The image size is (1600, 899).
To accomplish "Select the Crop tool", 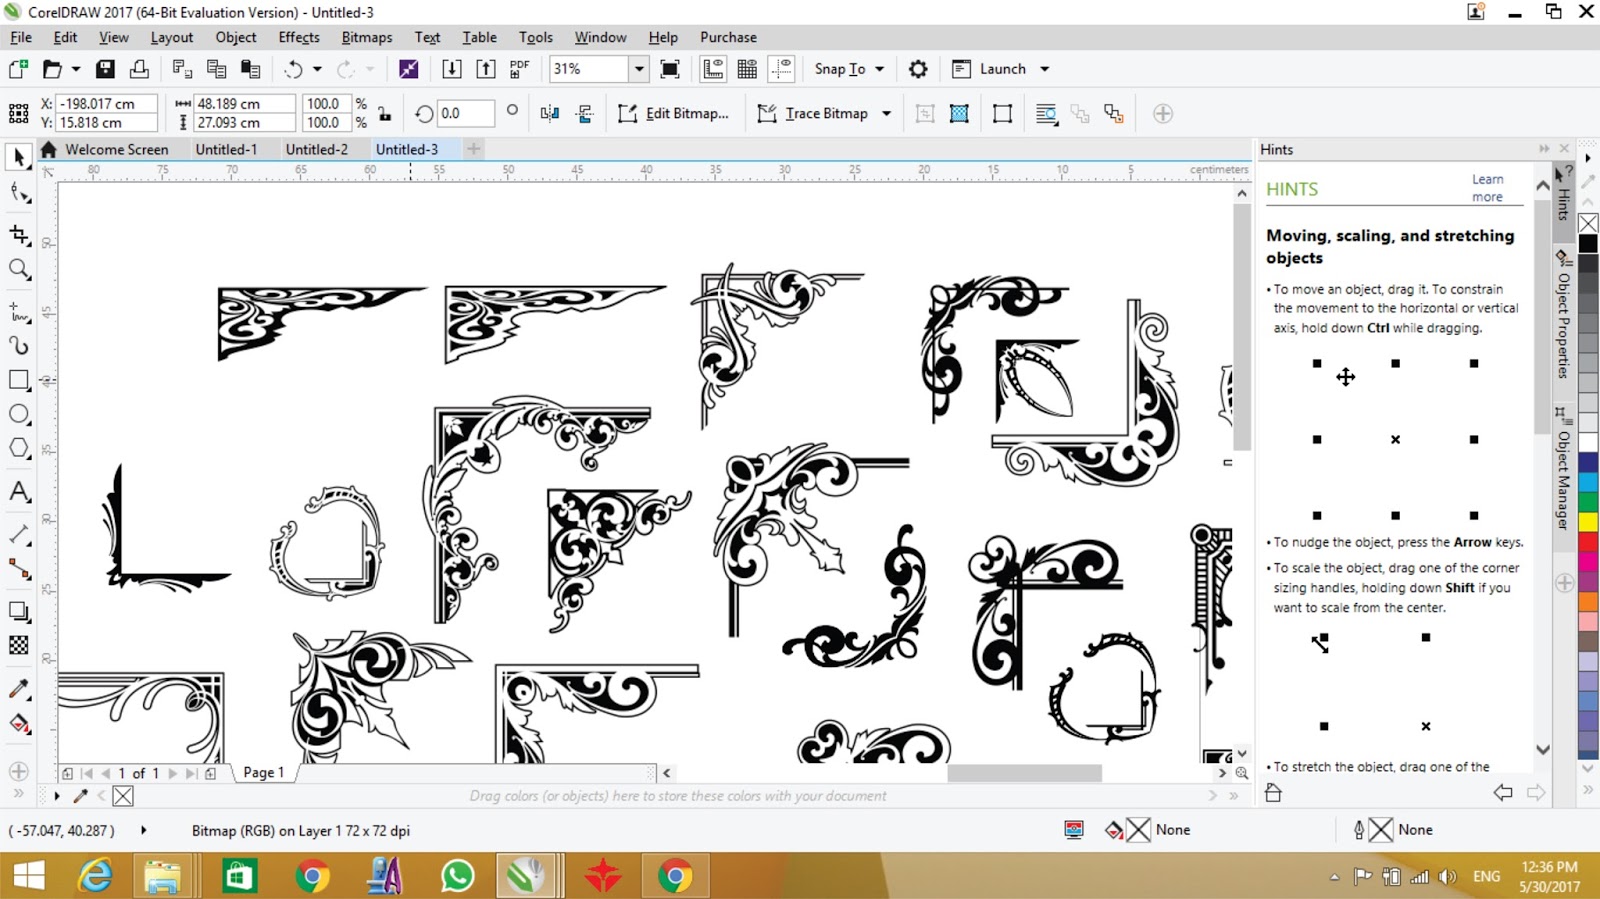I will click(19, 235).
